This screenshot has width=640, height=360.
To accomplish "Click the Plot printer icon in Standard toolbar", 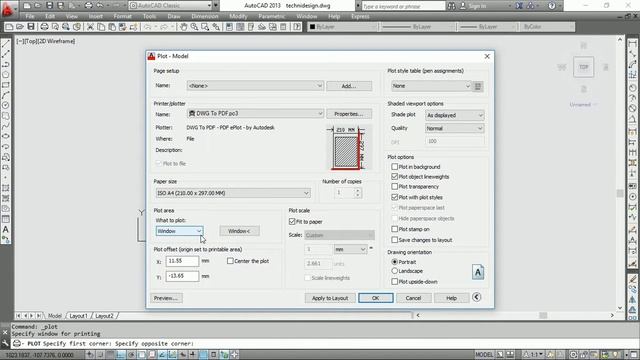I will pos(44,27).
